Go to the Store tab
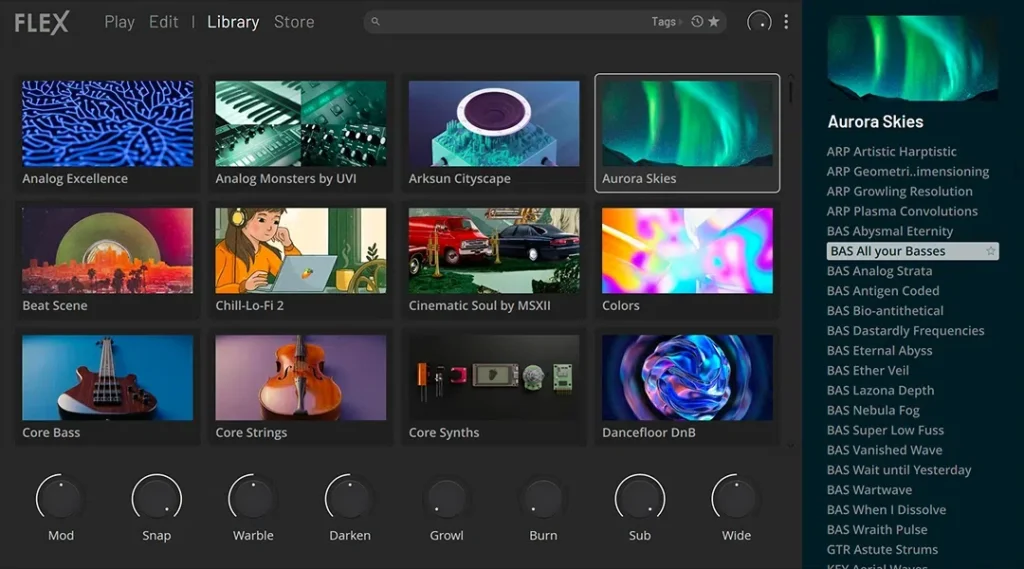Screen dimensions: 1024x569 pos(294,22)
